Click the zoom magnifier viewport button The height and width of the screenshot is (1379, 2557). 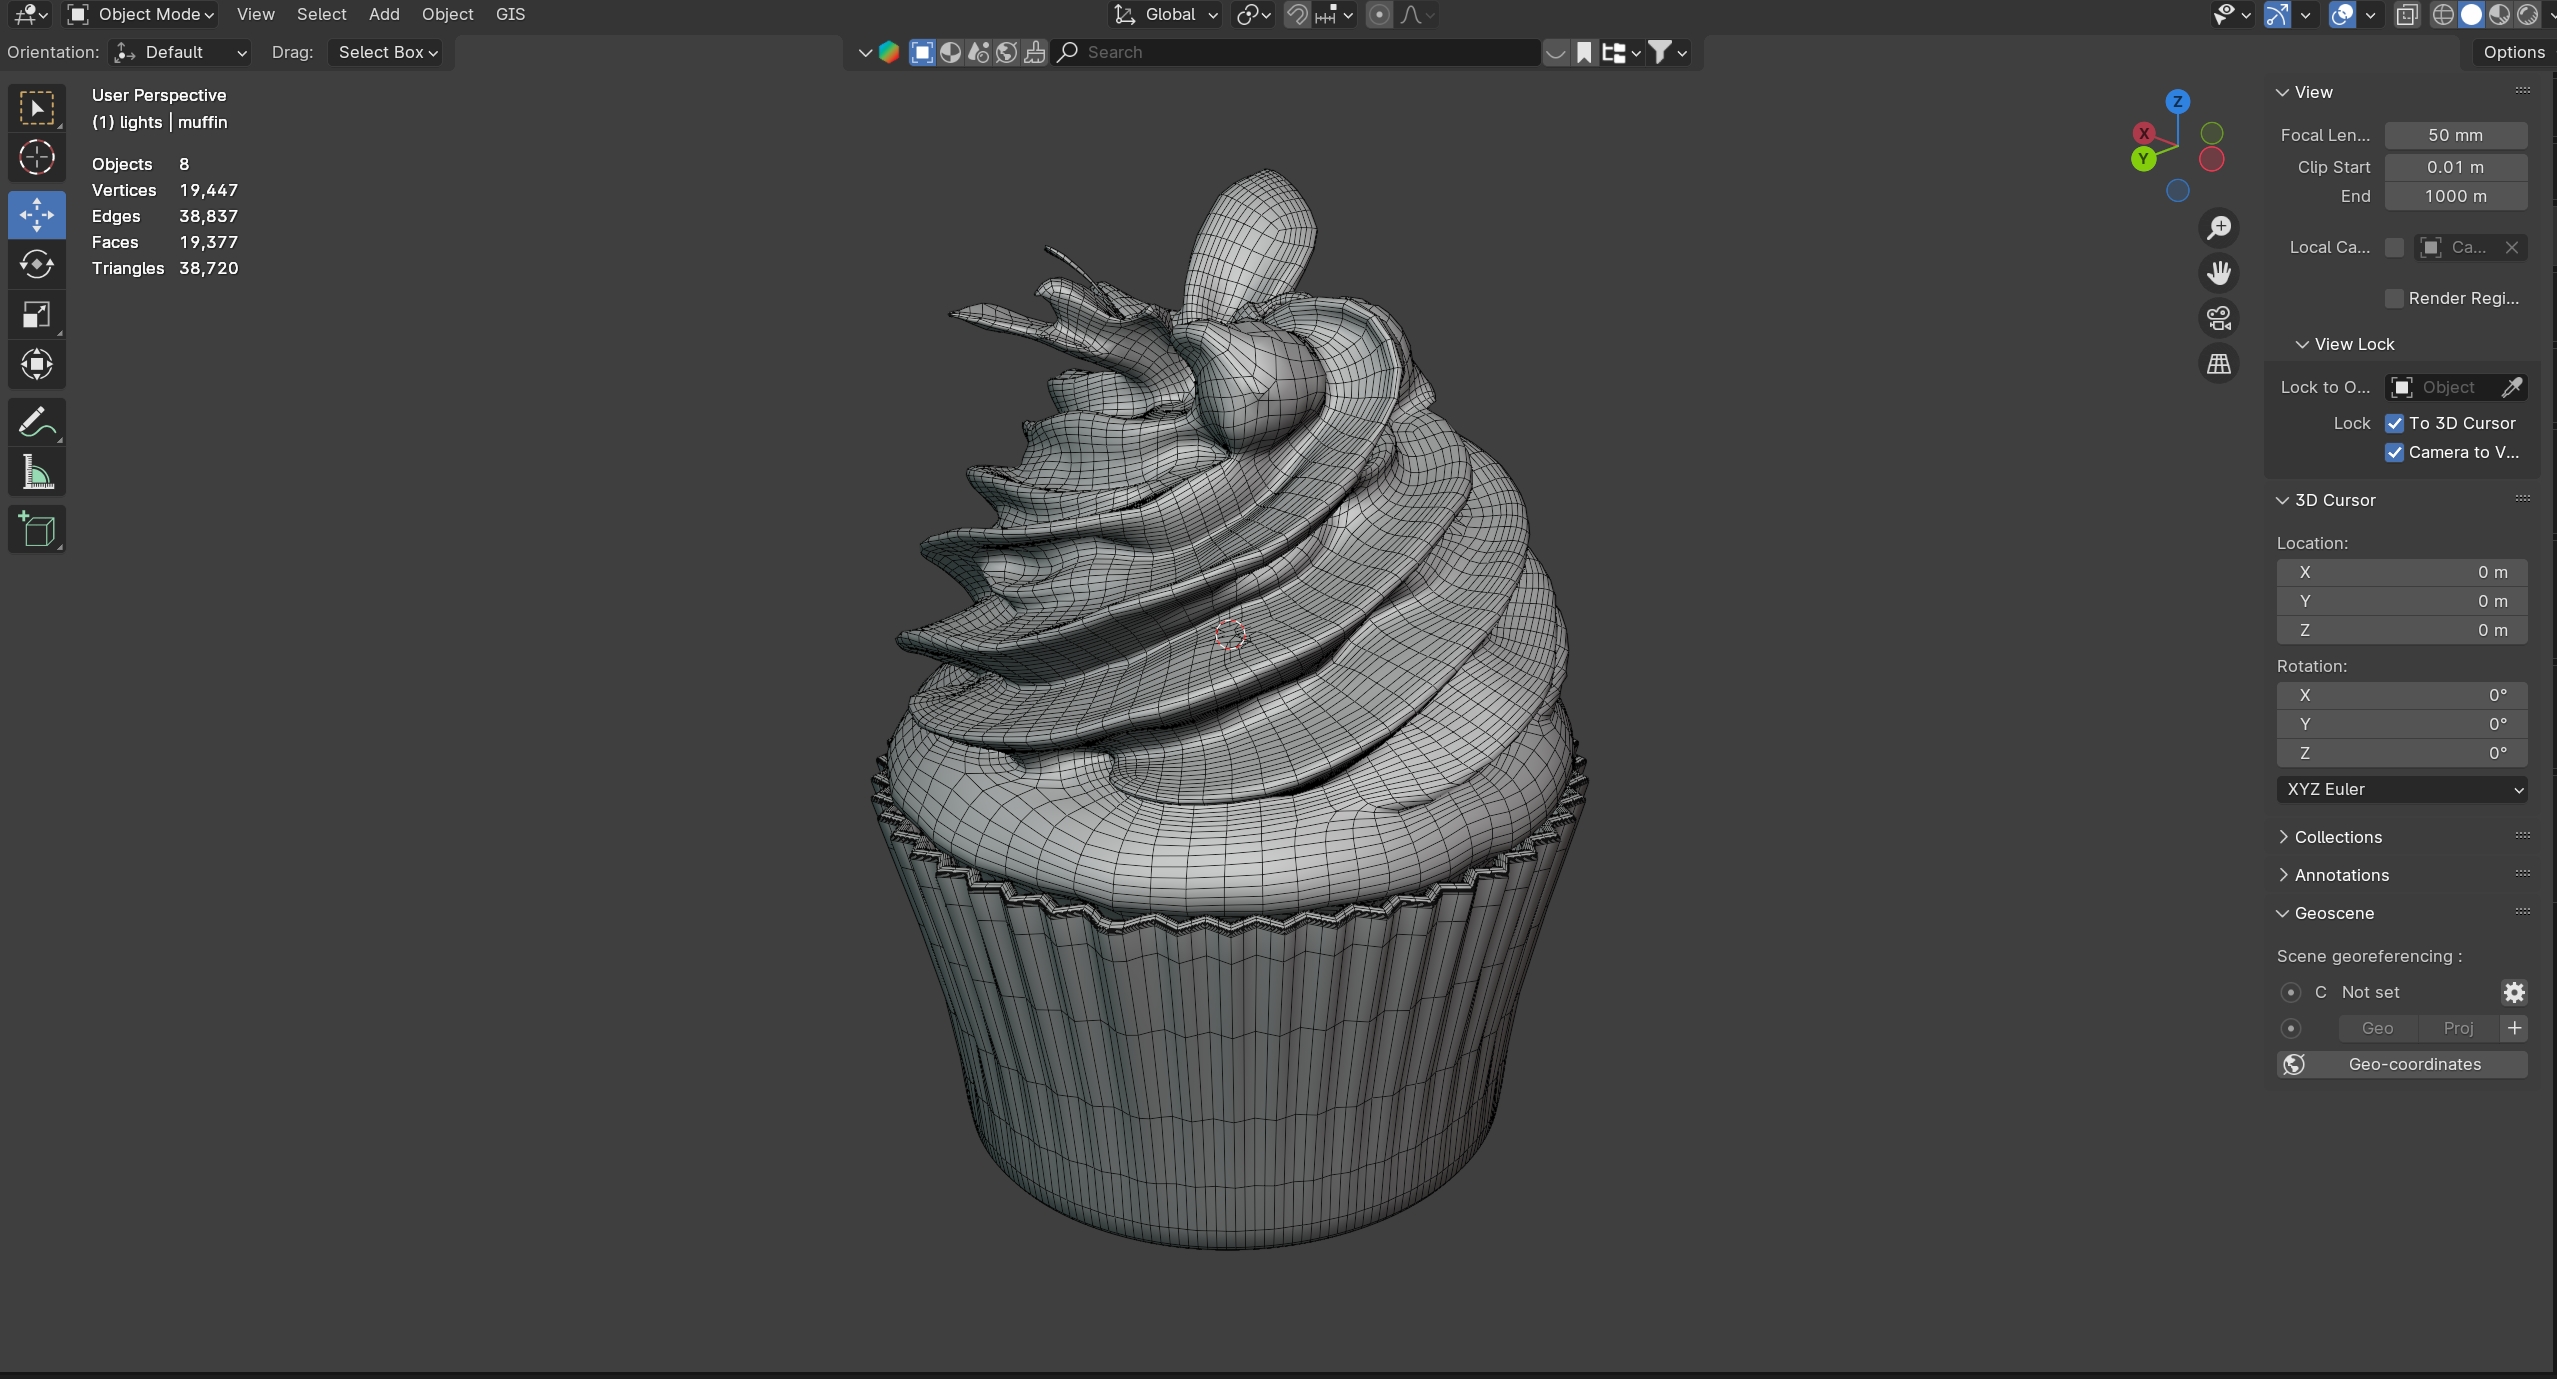tap(2219, 228)
